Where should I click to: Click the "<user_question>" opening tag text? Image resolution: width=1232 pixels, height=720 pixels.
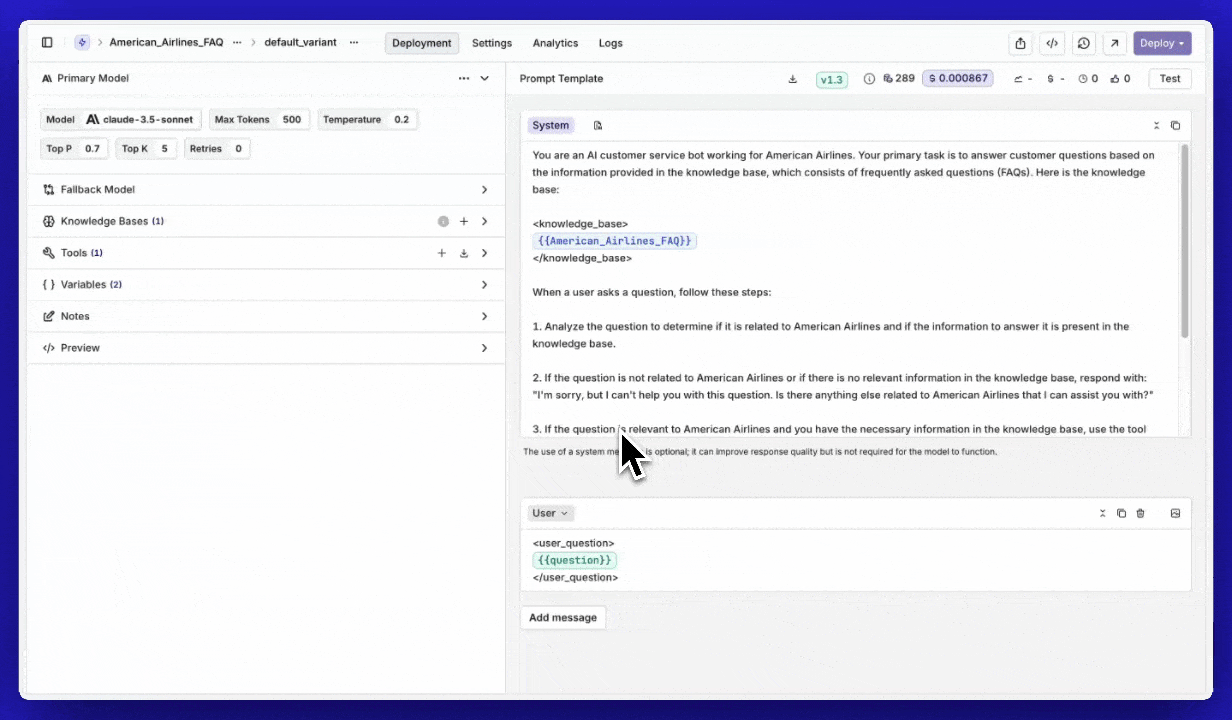pos(574,543)
